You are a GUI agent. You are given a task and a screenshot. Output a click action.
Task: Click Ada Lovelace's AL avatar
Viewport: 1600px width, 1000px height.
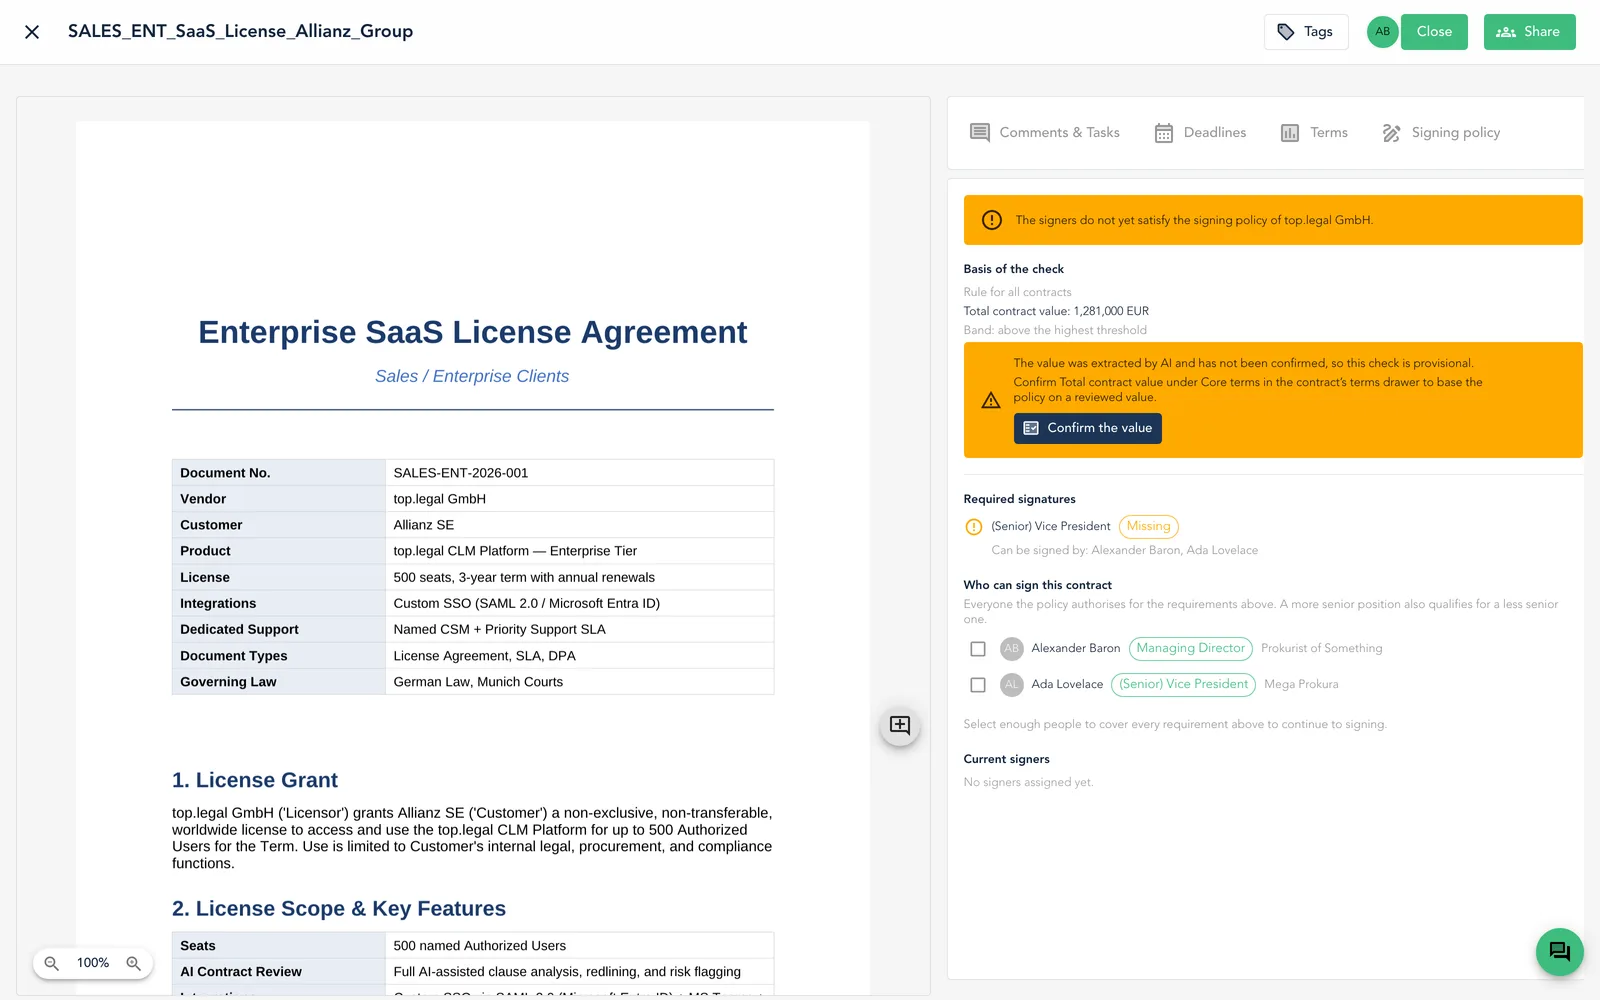click(x=1012, y=685)
